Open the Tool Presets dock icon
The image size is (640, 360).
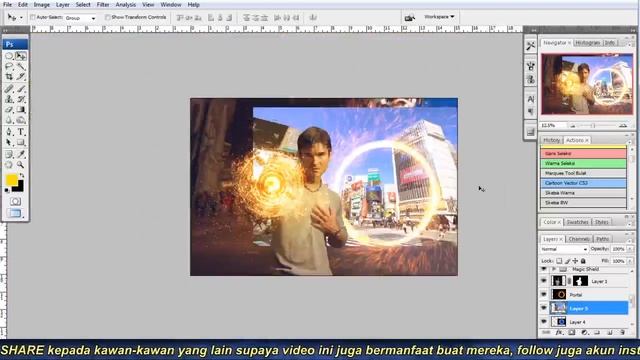(x=530, y=46)
